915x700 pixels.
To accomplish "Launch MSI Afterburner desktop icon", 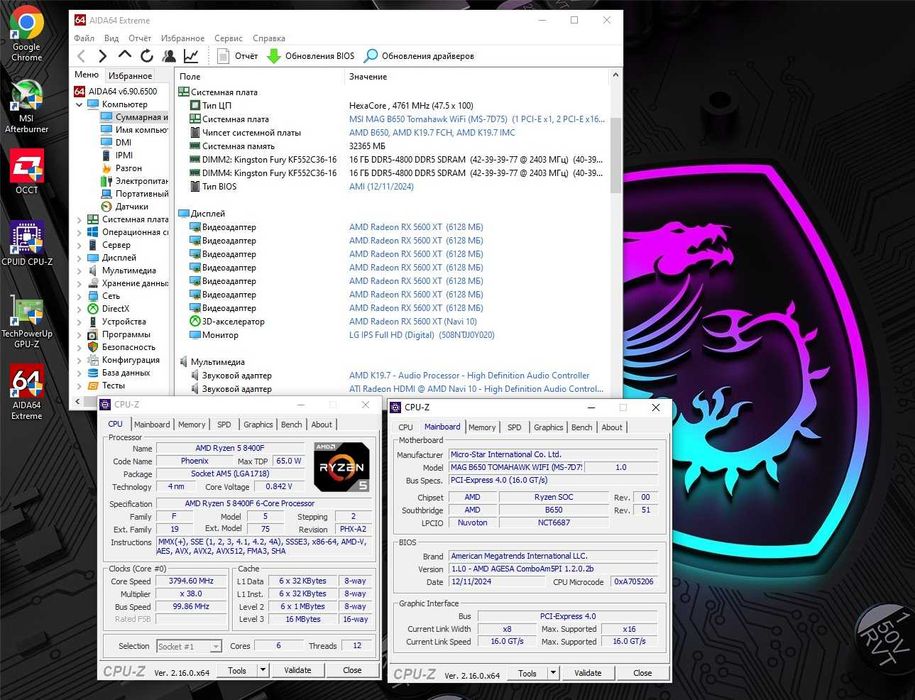I will (27, 106).
